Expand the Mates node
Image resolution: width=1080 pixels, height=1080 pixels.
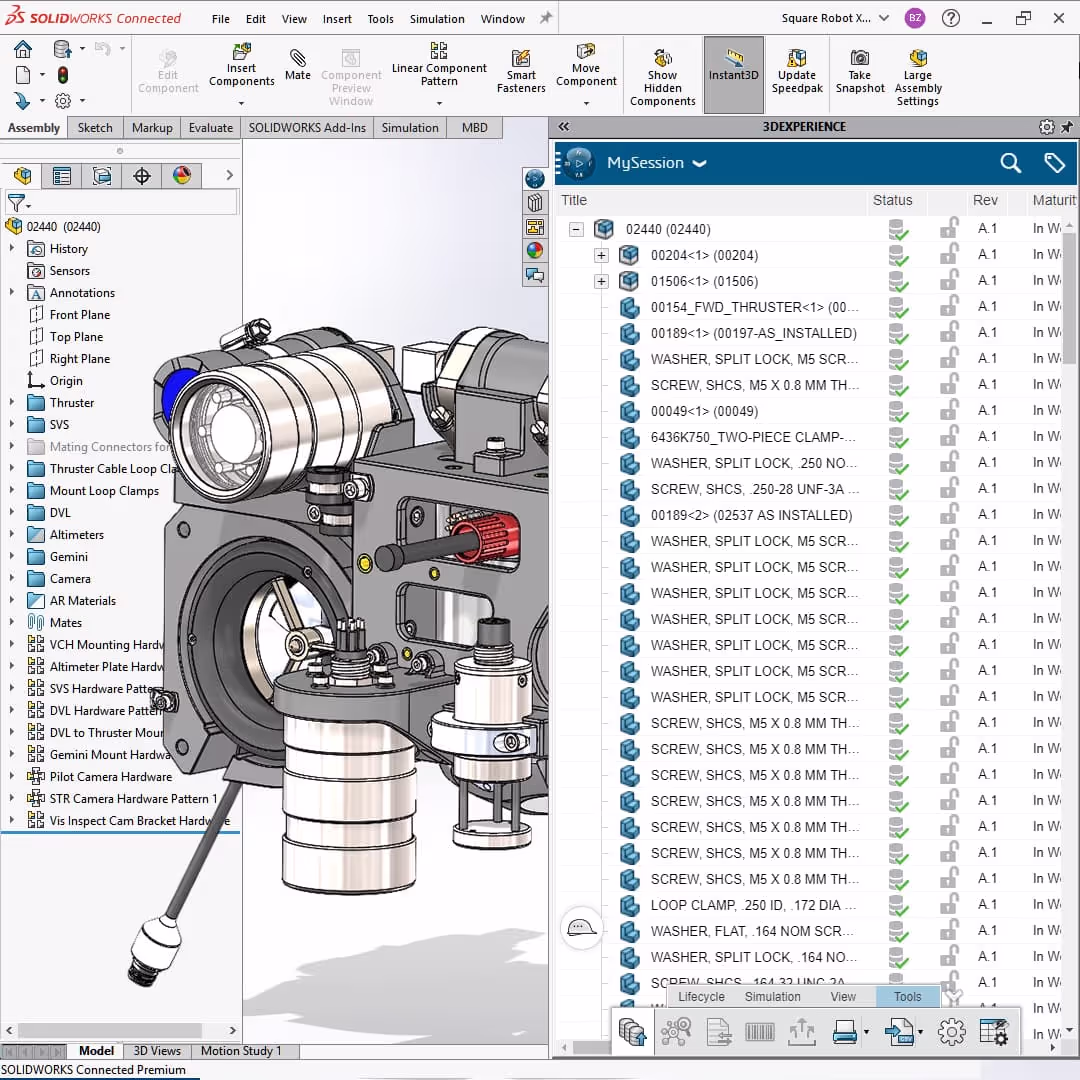tap(12, 621)
